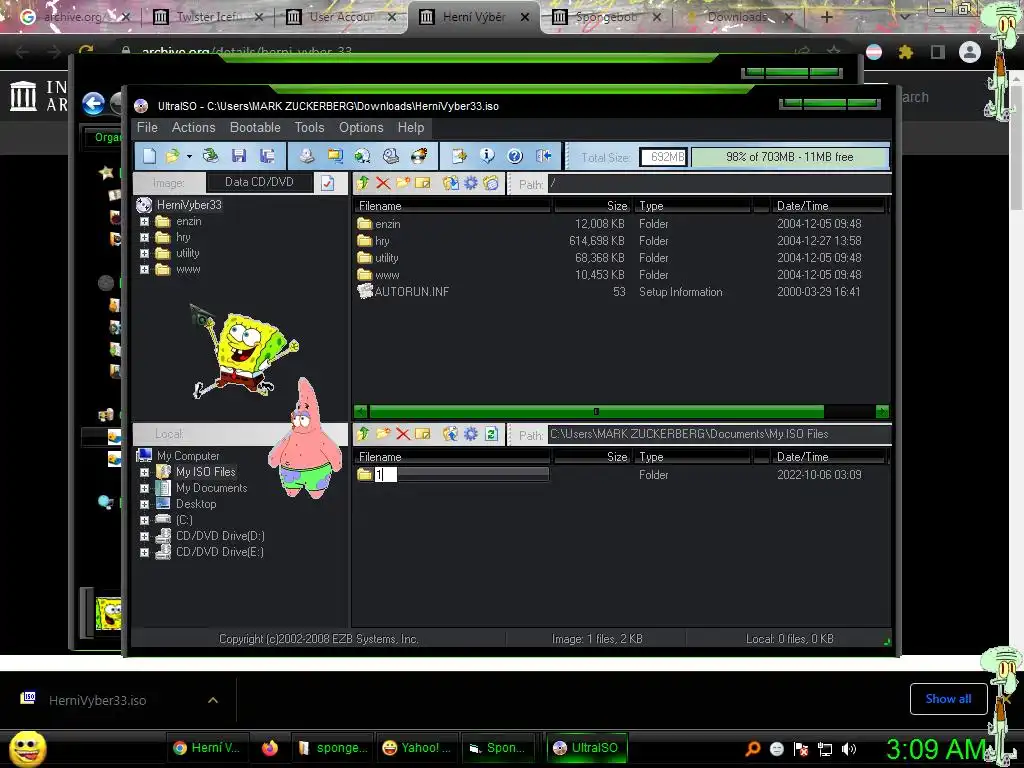Expand the Desktop node in local tree
The width and height of the screenshot is (1024, 768).
[144, 504]
